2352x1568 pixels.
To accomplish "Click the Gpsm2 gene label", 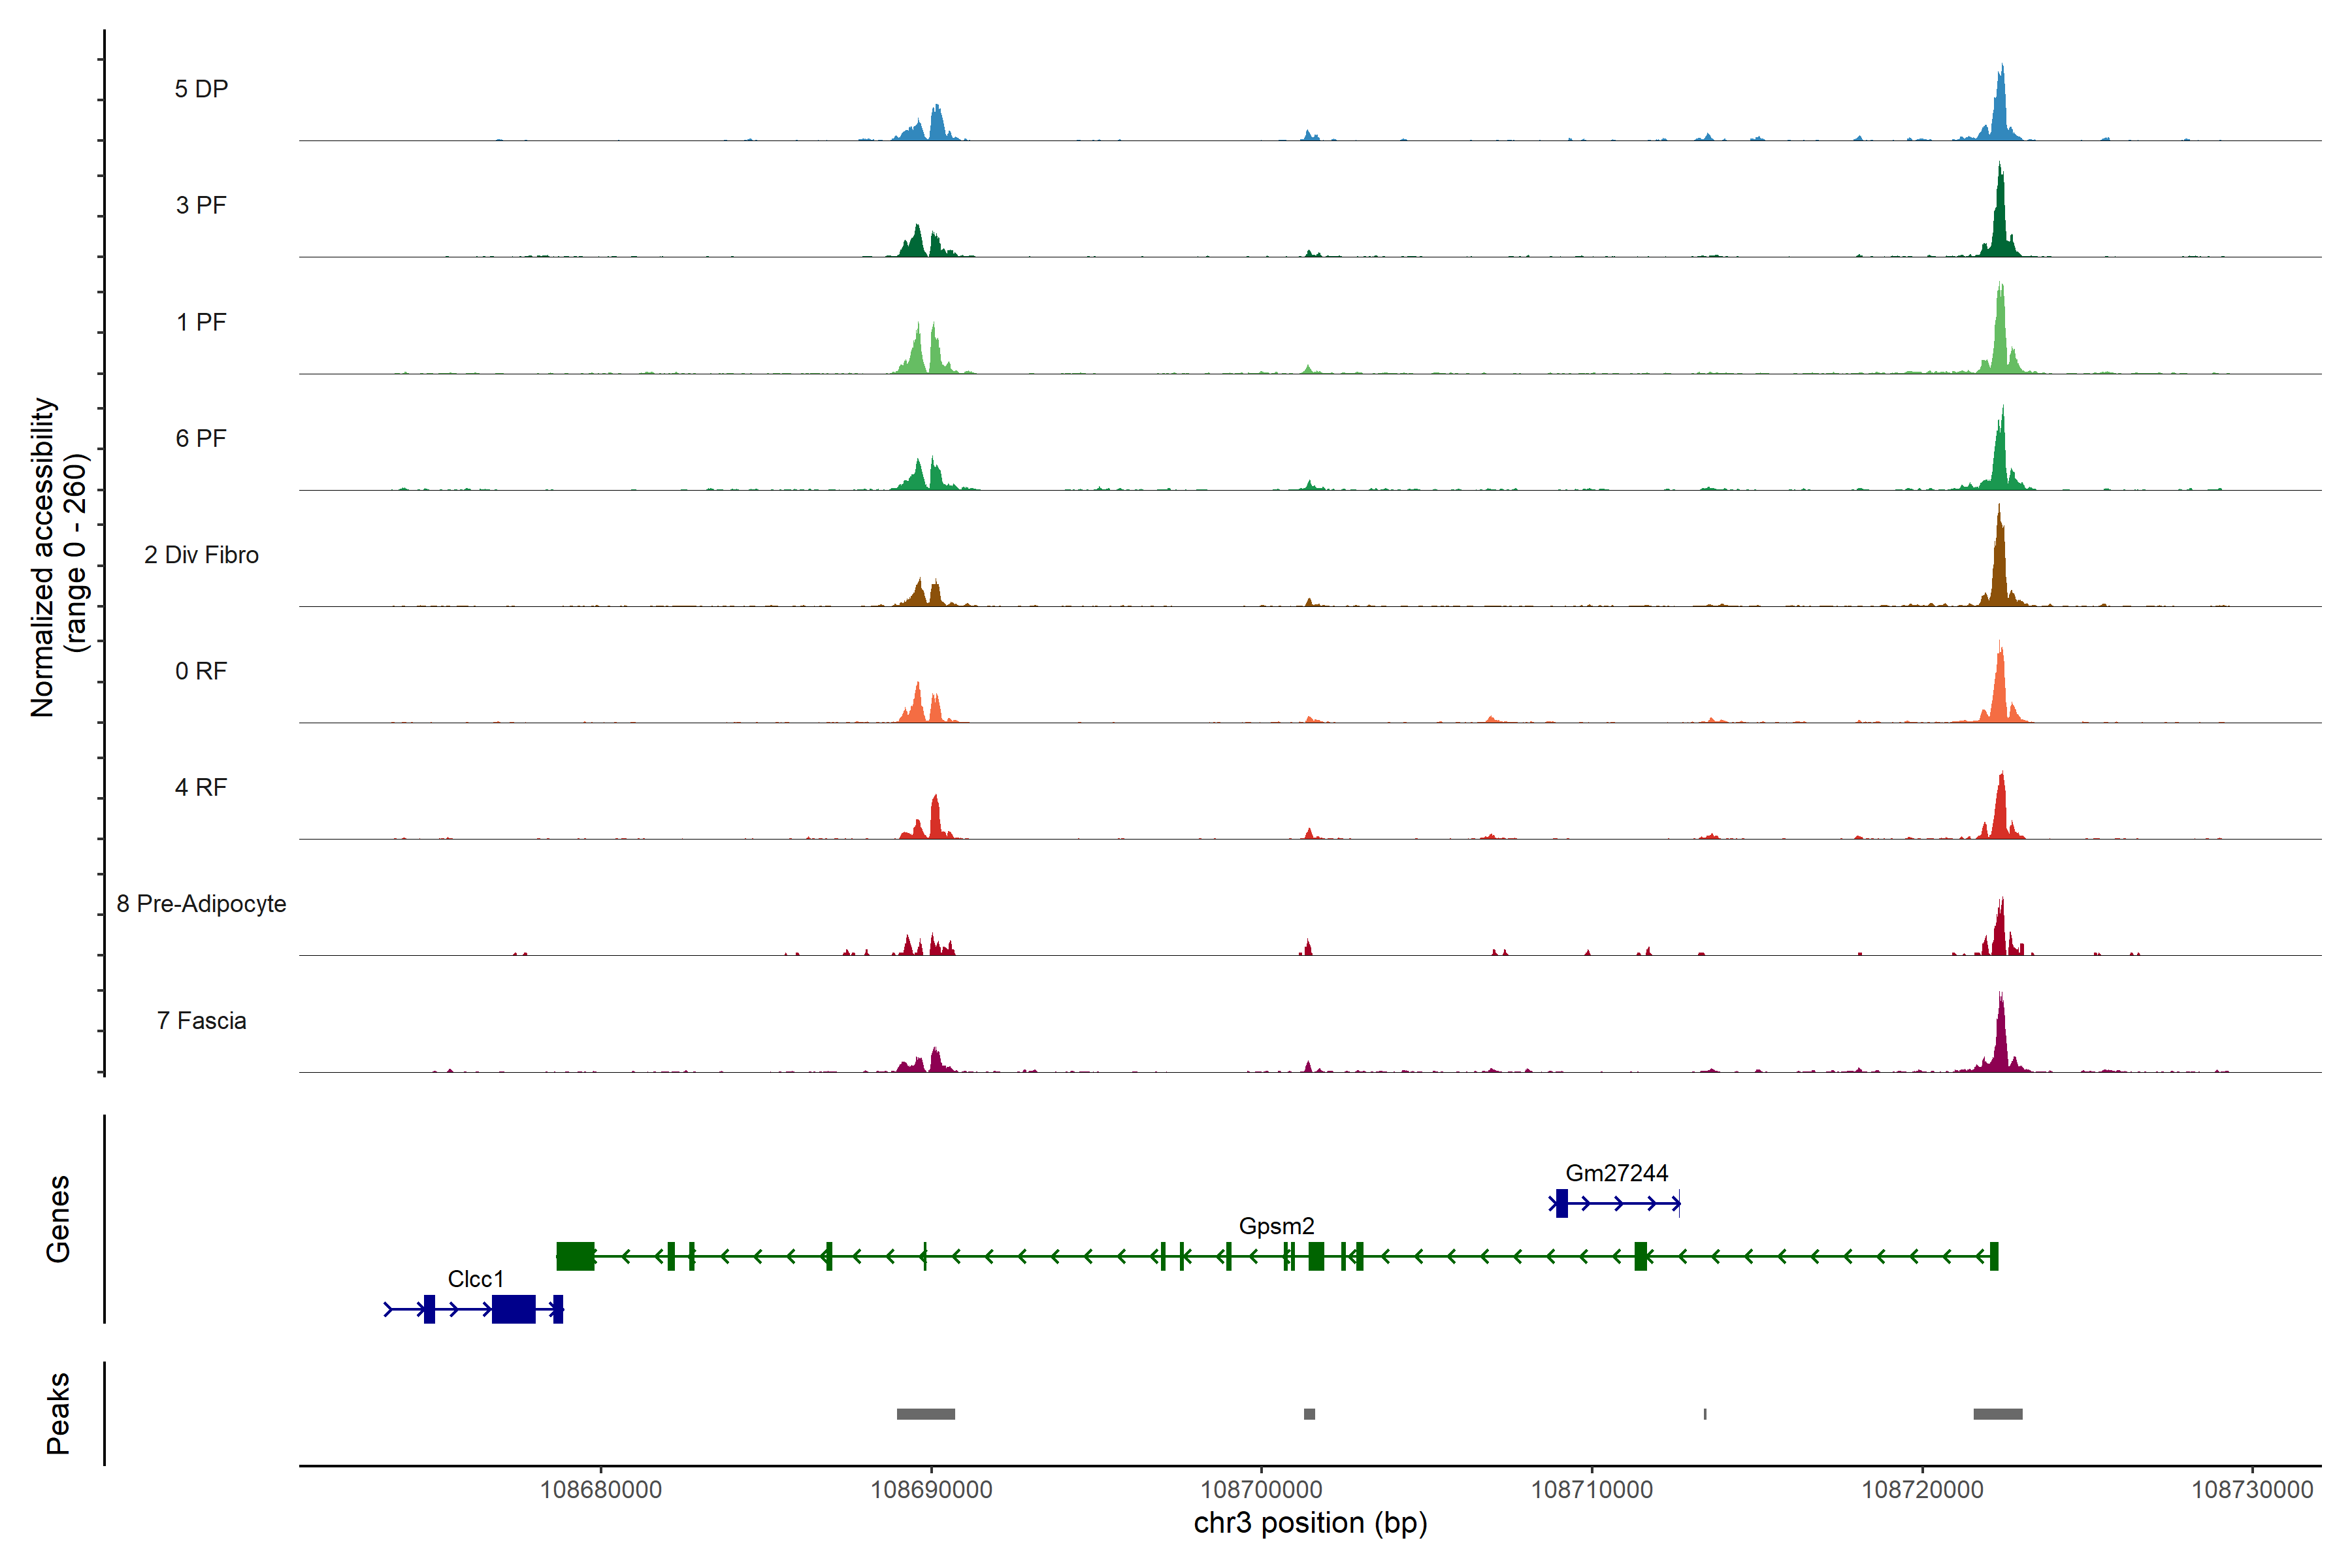I will pyautogui.click(x=1276, y=1226).
